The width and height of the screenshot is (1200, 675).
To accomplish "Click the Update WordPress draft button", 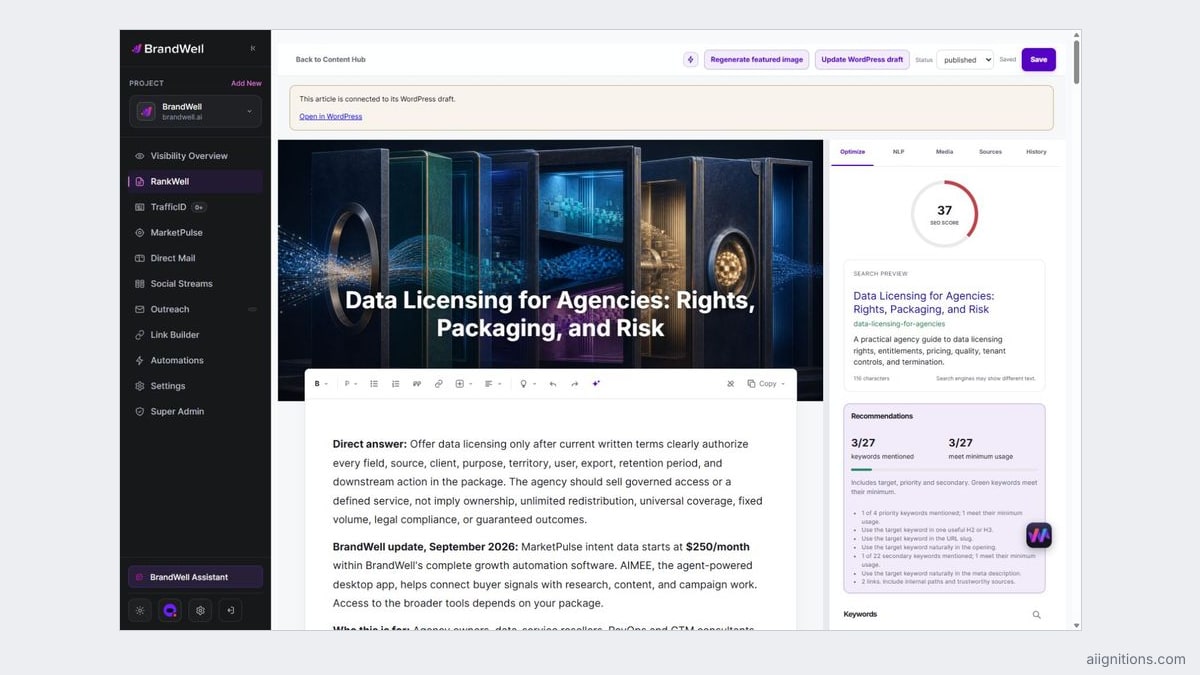I will pyautogui.click(x=862, y=60).
